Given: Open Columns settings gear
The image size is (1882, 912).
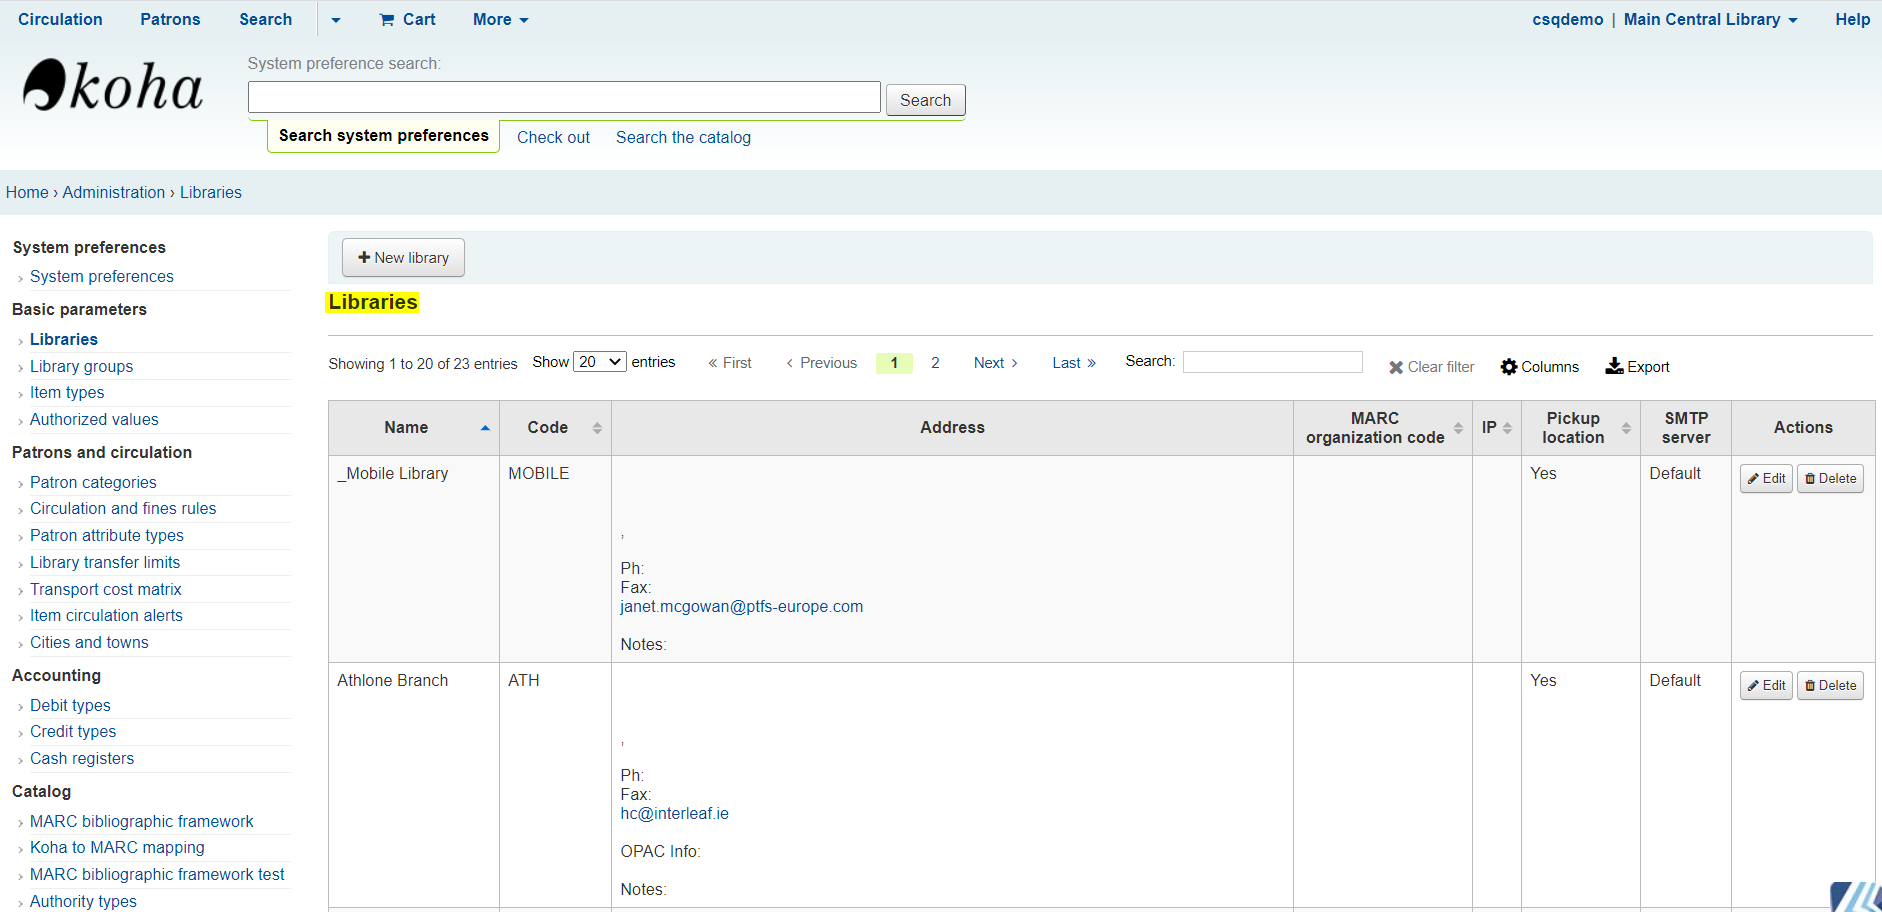Looking at the screenshot, I should (x=1509, y=367).
